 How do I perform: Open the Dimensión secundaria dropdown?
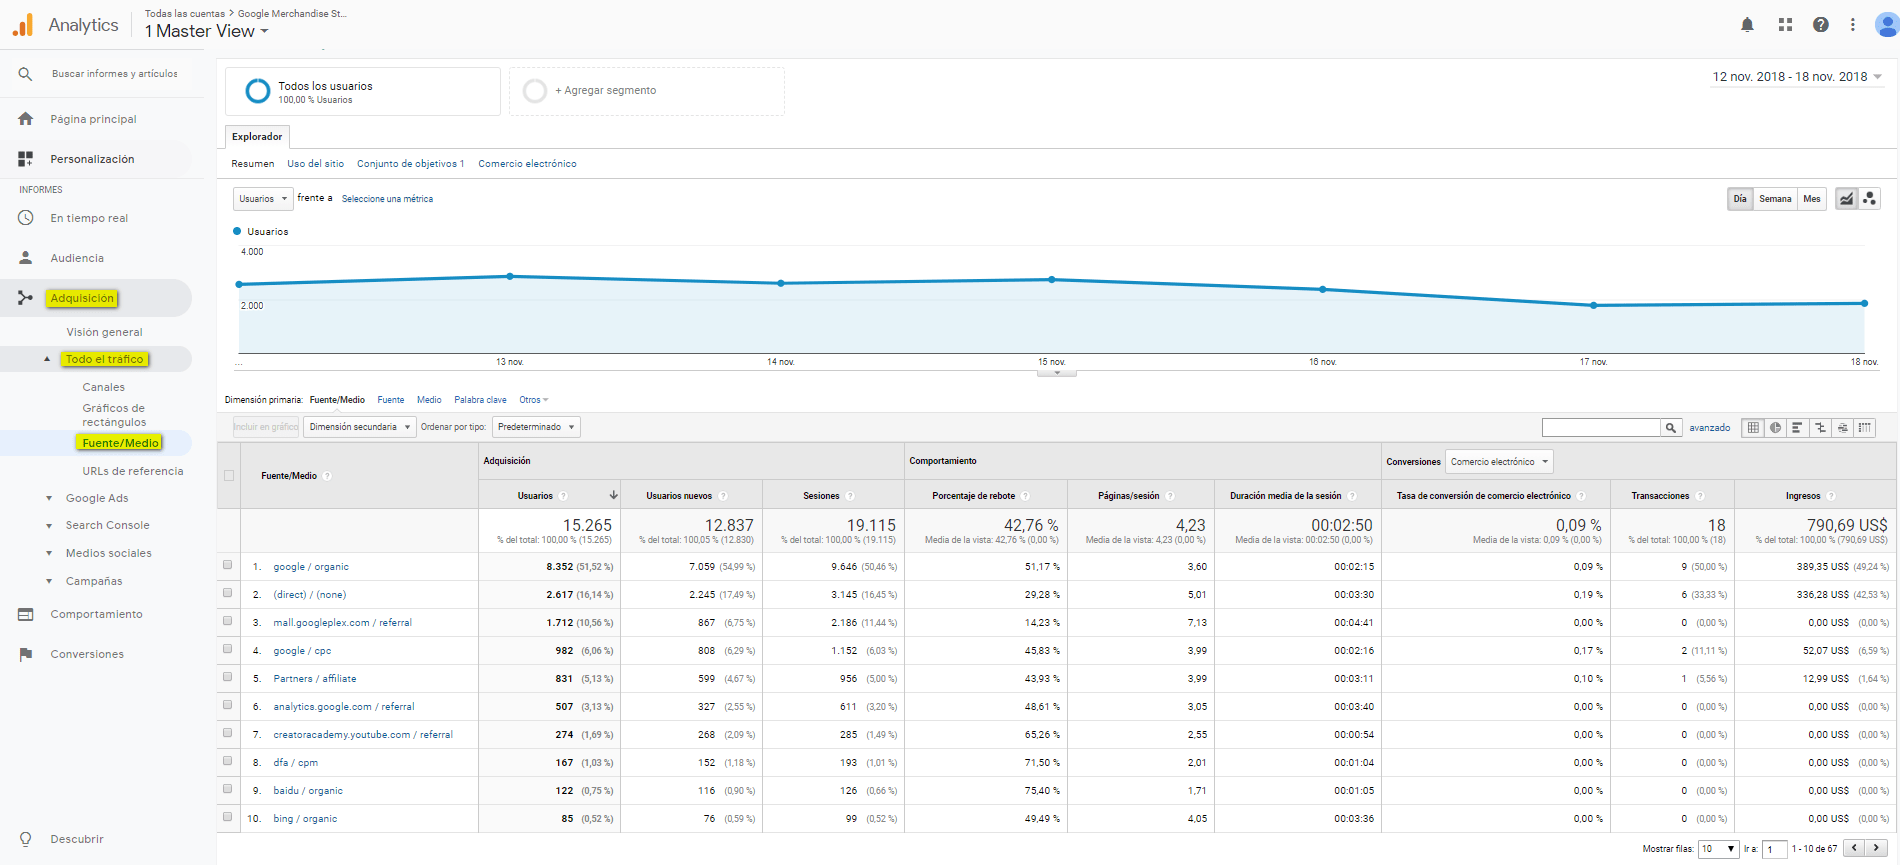tap(359, 427)
